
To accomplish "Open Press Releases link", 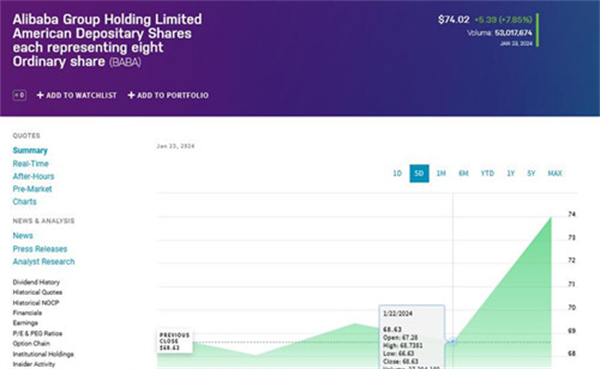I will (x=40, y=249).
